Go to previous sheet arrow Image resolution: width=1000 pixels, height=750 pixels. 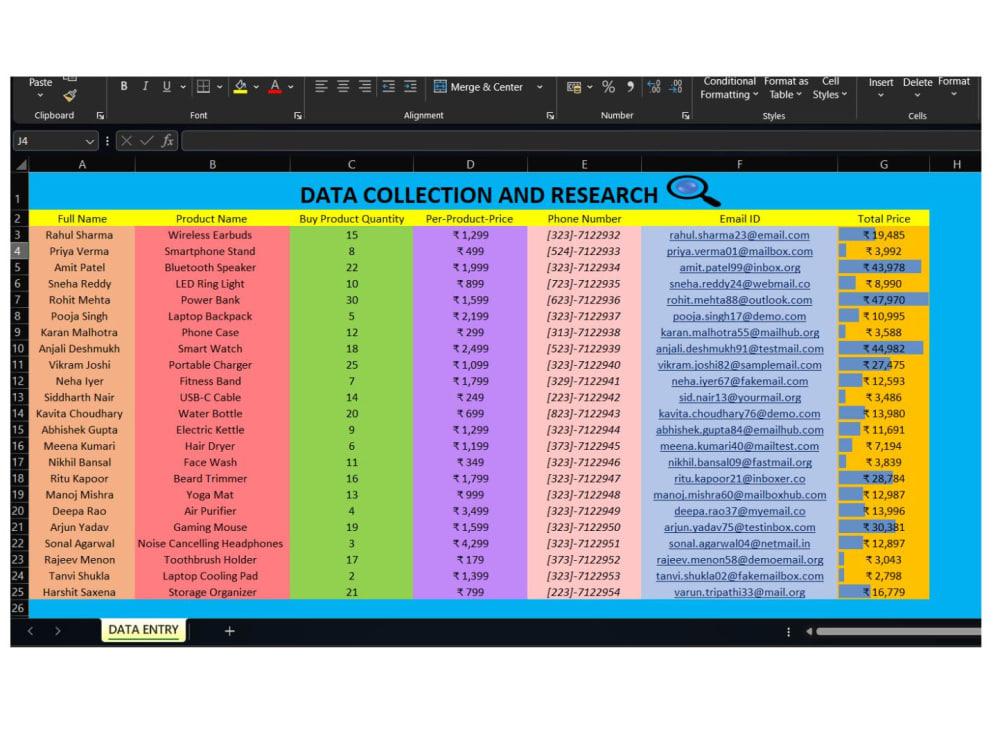pos(30,631)
